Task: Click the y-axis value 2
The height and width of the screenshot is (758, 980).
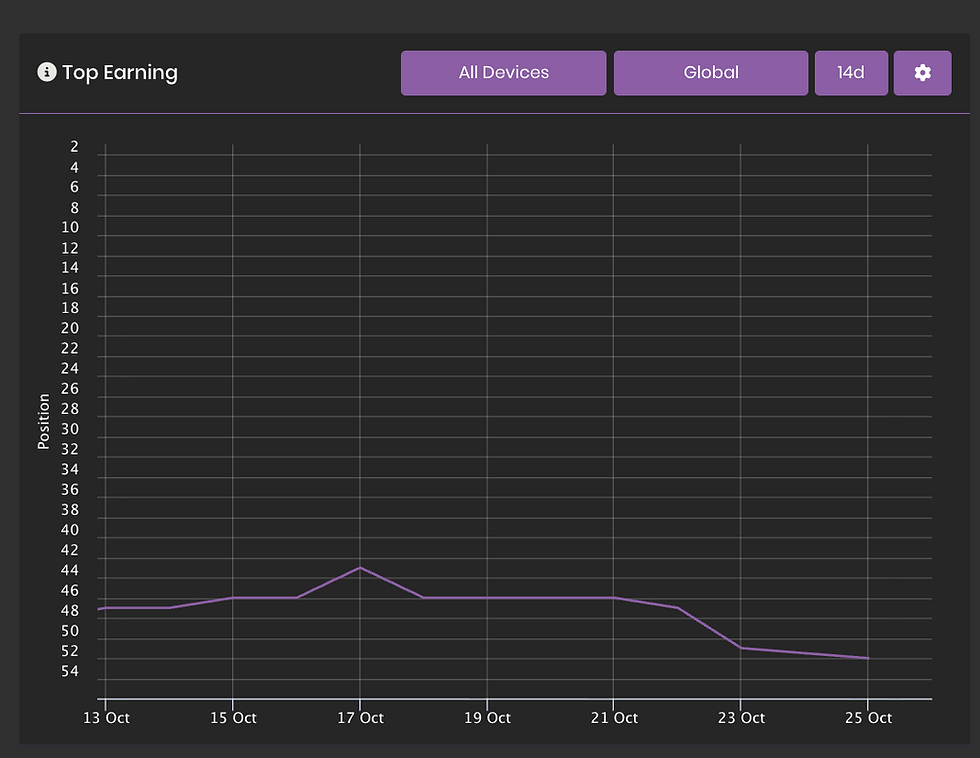Action: tap(74, 146)
